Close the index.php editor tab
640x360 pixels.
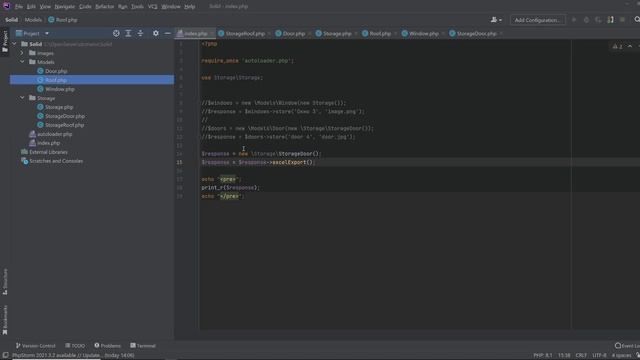pyautogui.click(x=211, y=34)
